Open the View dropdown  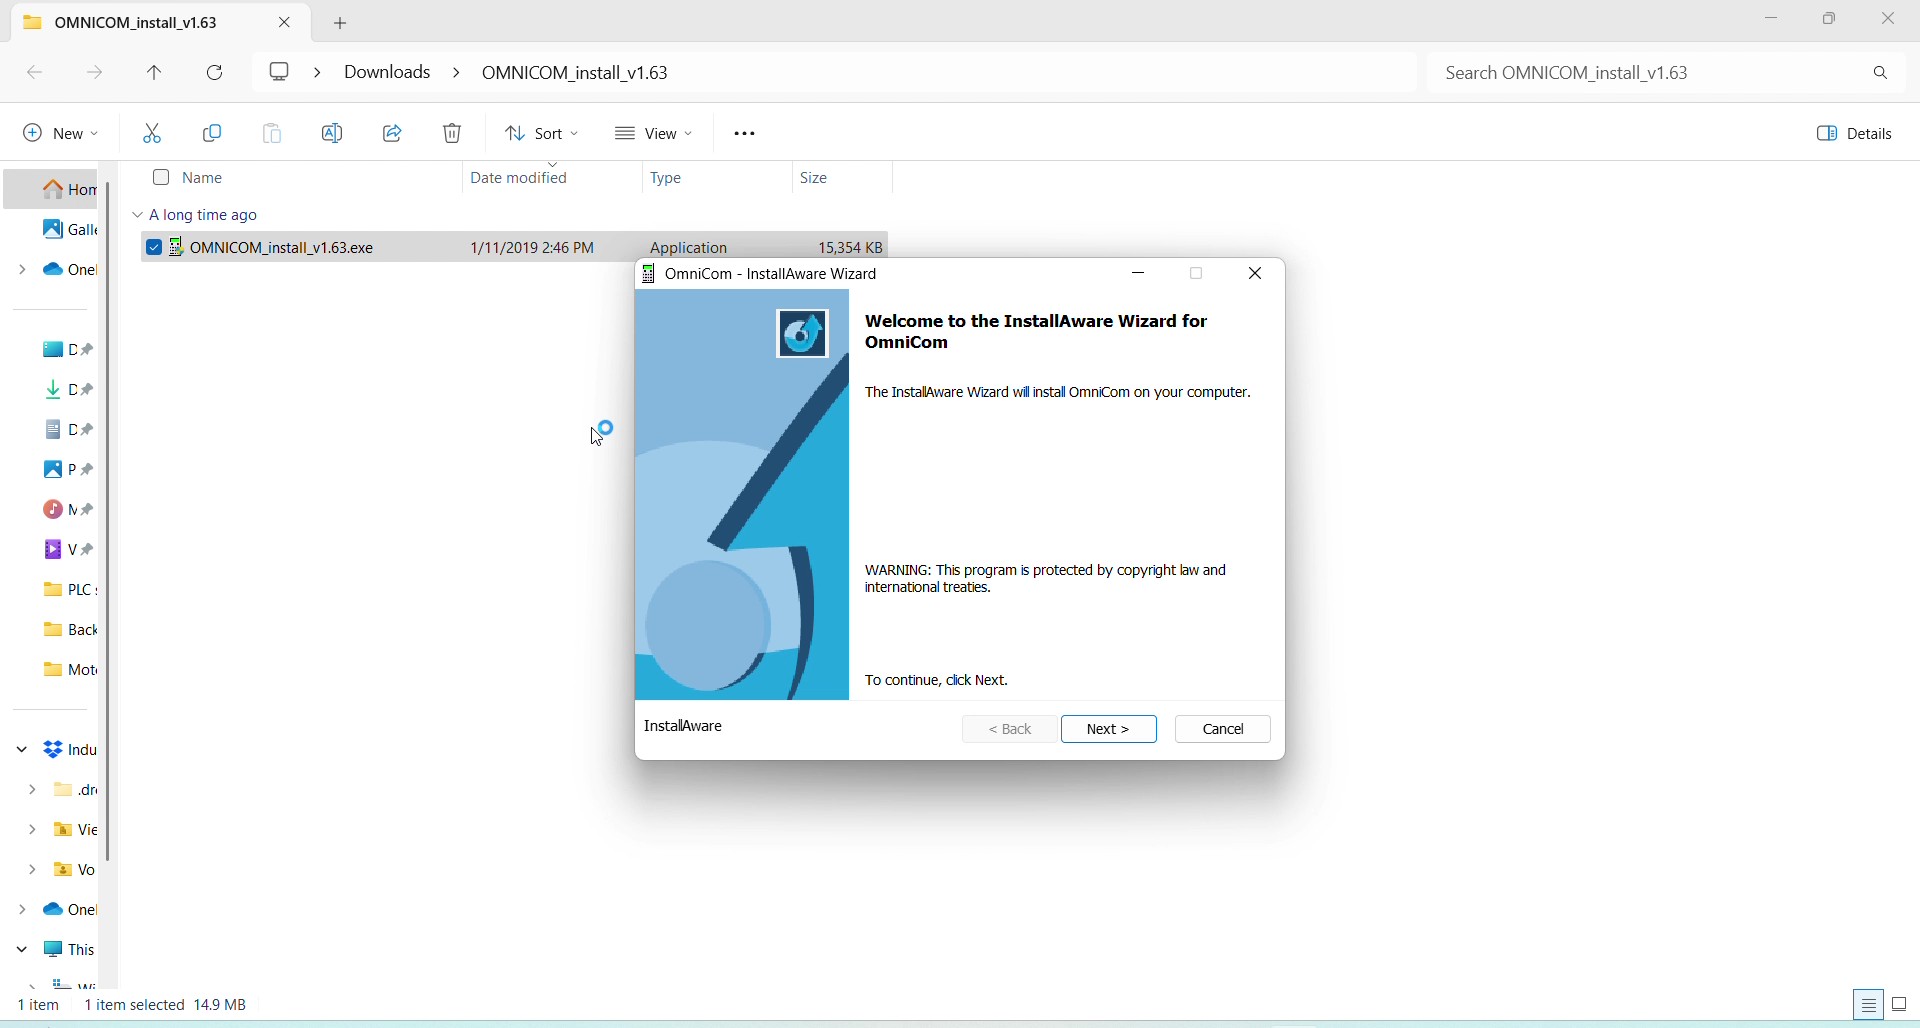(x=655, y=134)
